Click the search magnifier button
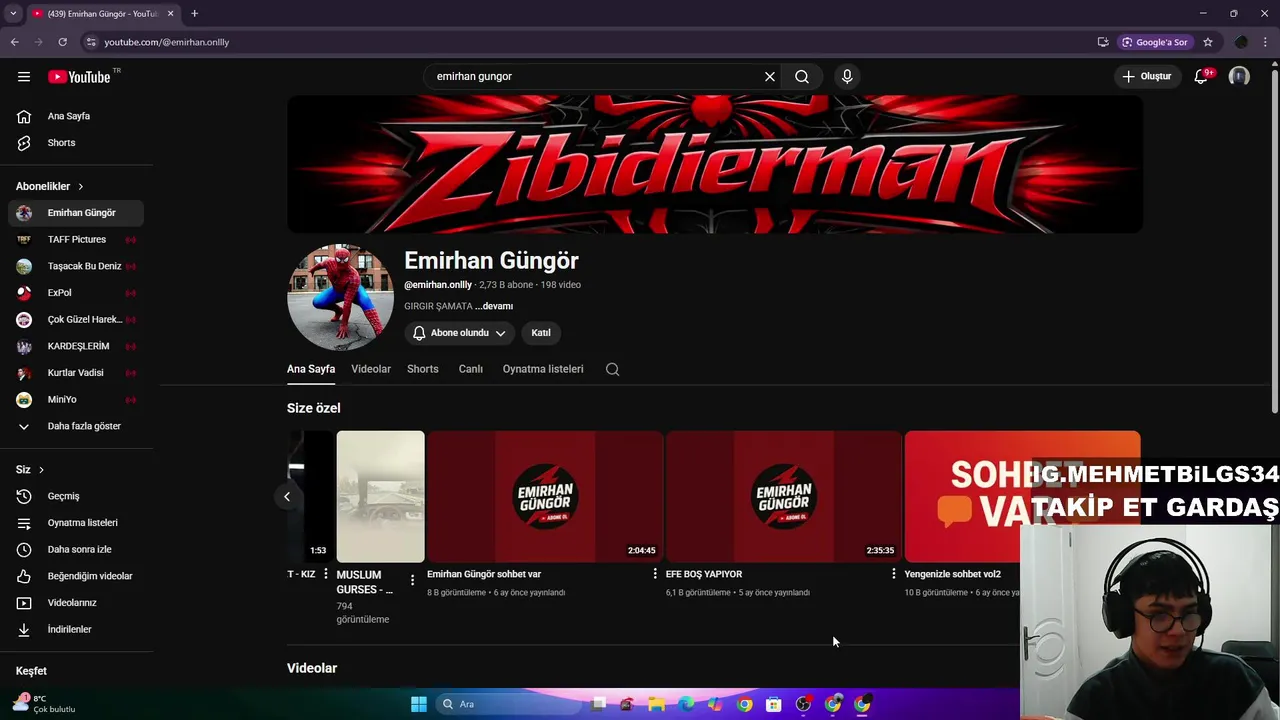Screen dimensions: 1280x720 coord(802,77)
